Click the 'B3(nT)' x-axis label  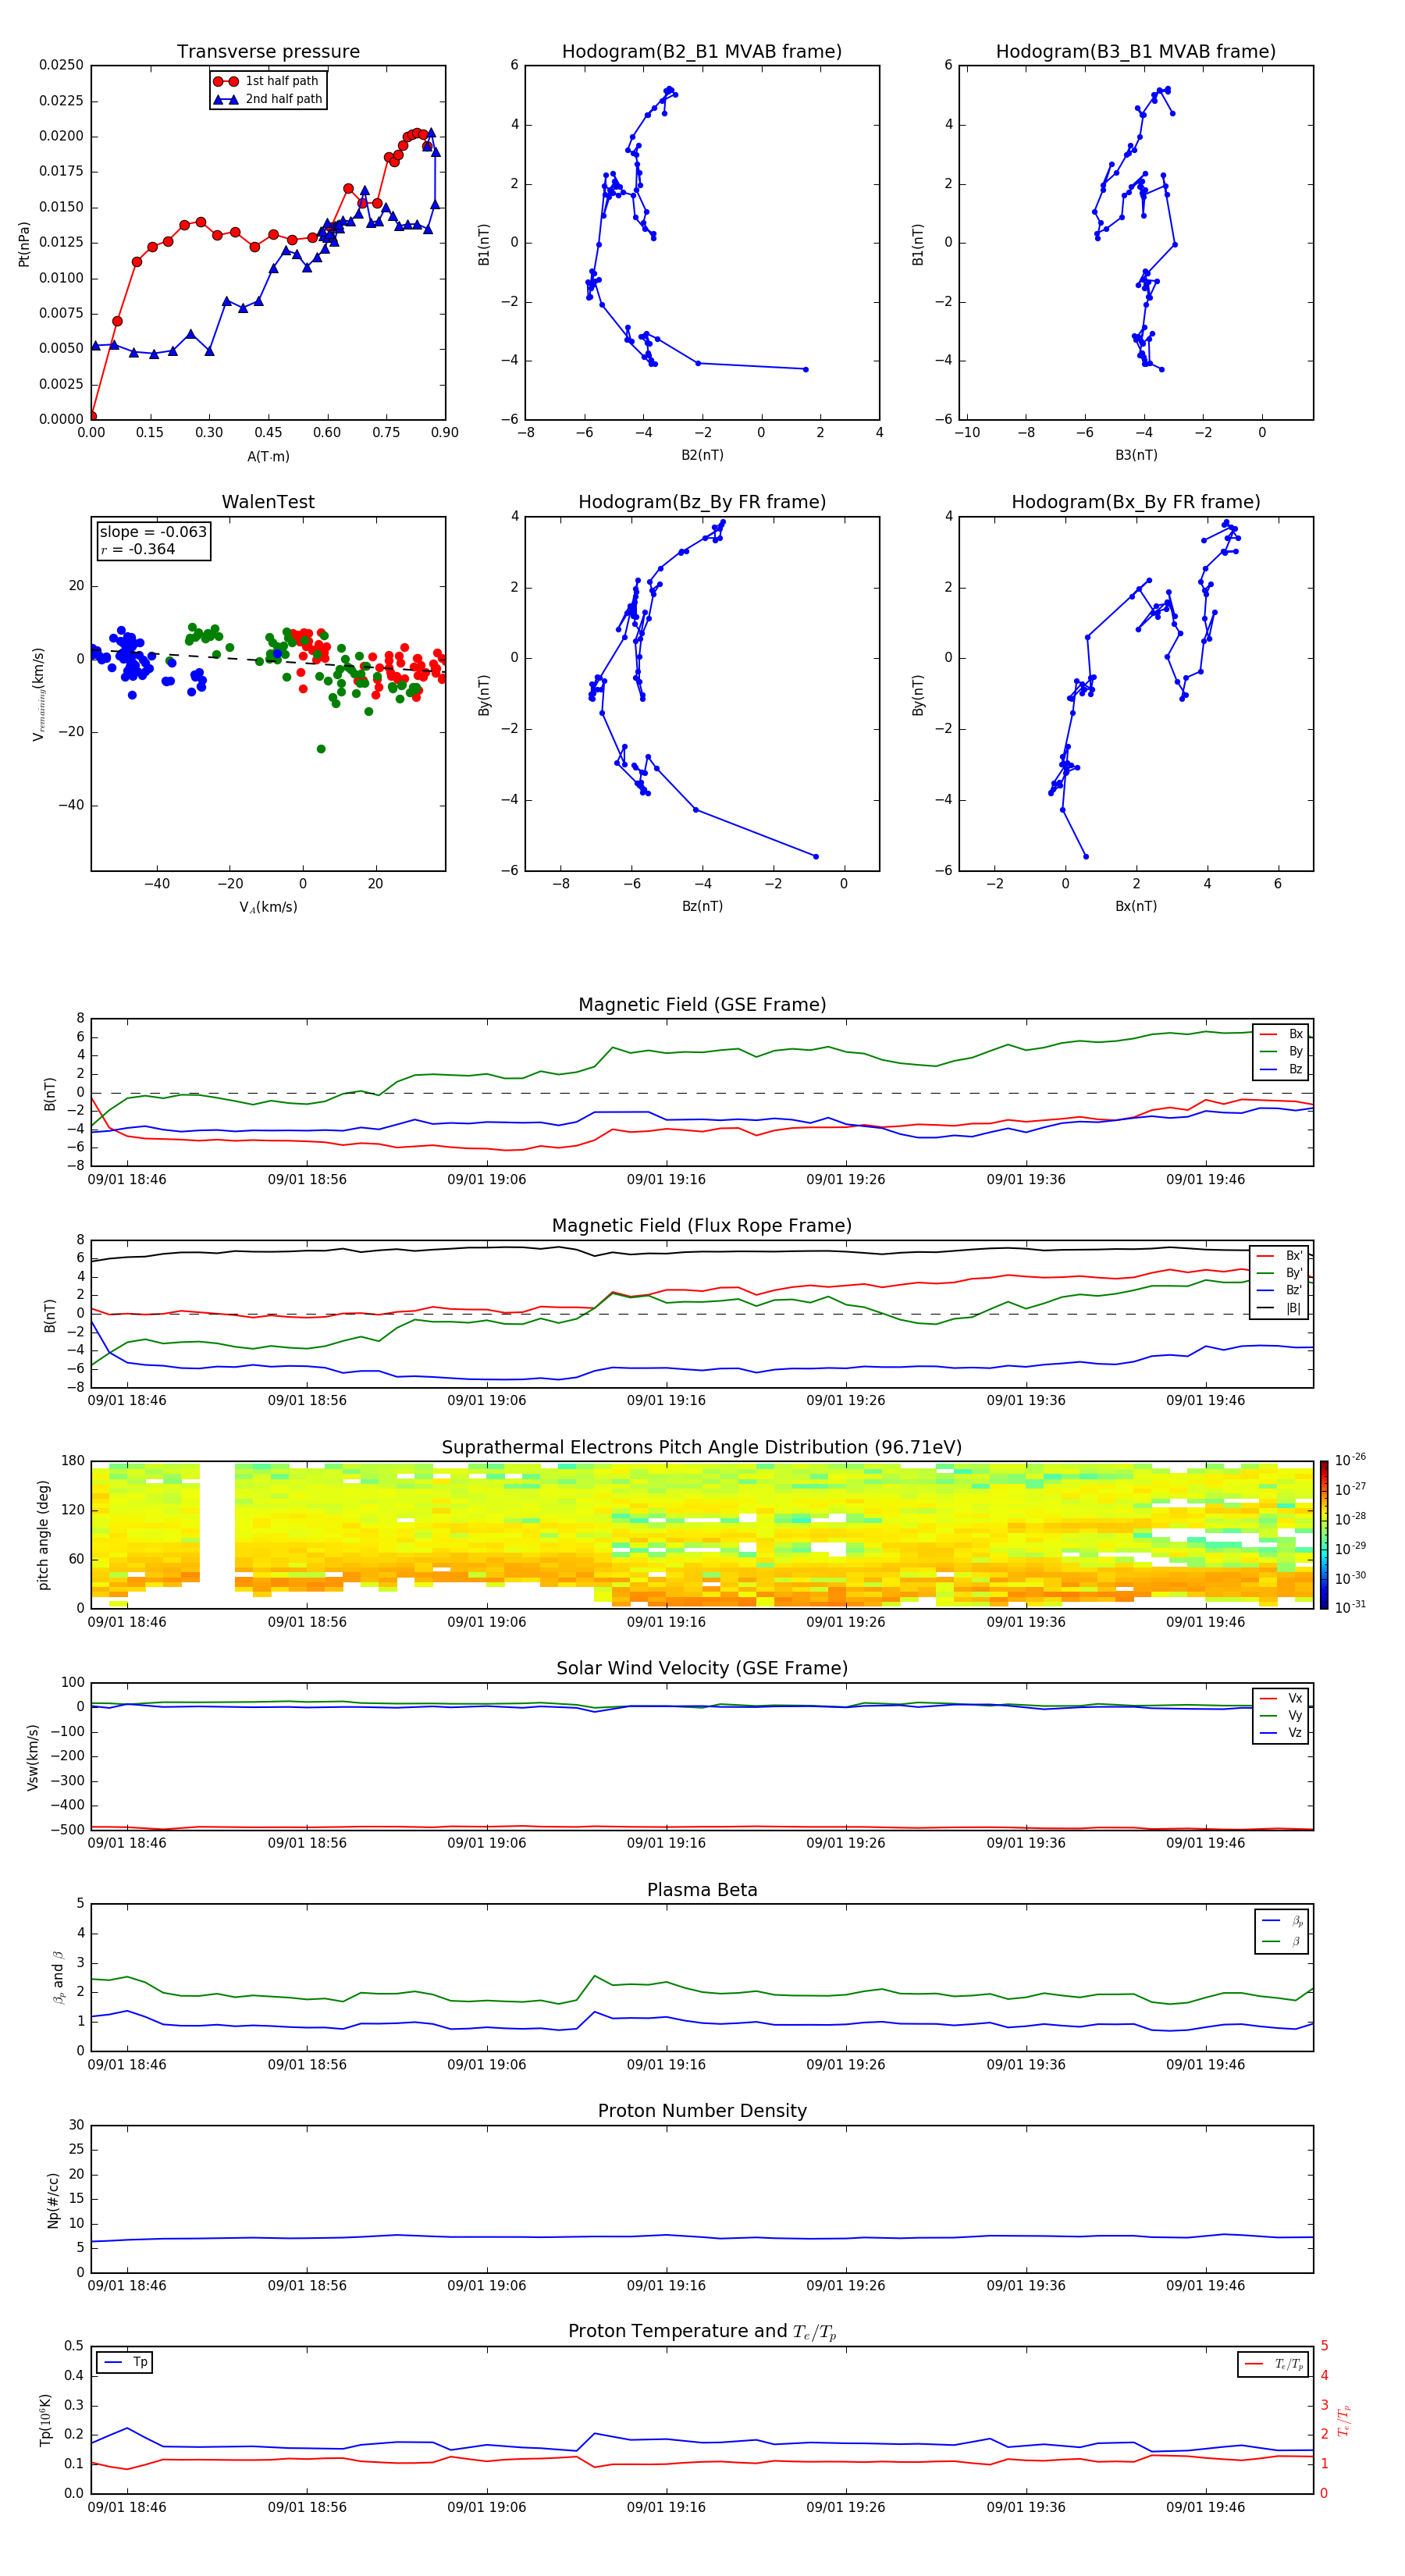point(1136,455)
